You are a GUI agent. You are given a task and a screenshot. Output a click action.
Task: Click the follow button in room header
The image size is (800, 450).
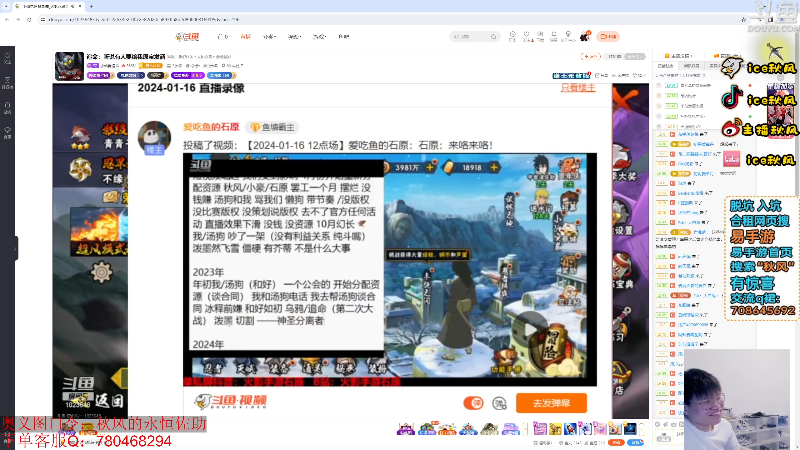click(590, 57)
